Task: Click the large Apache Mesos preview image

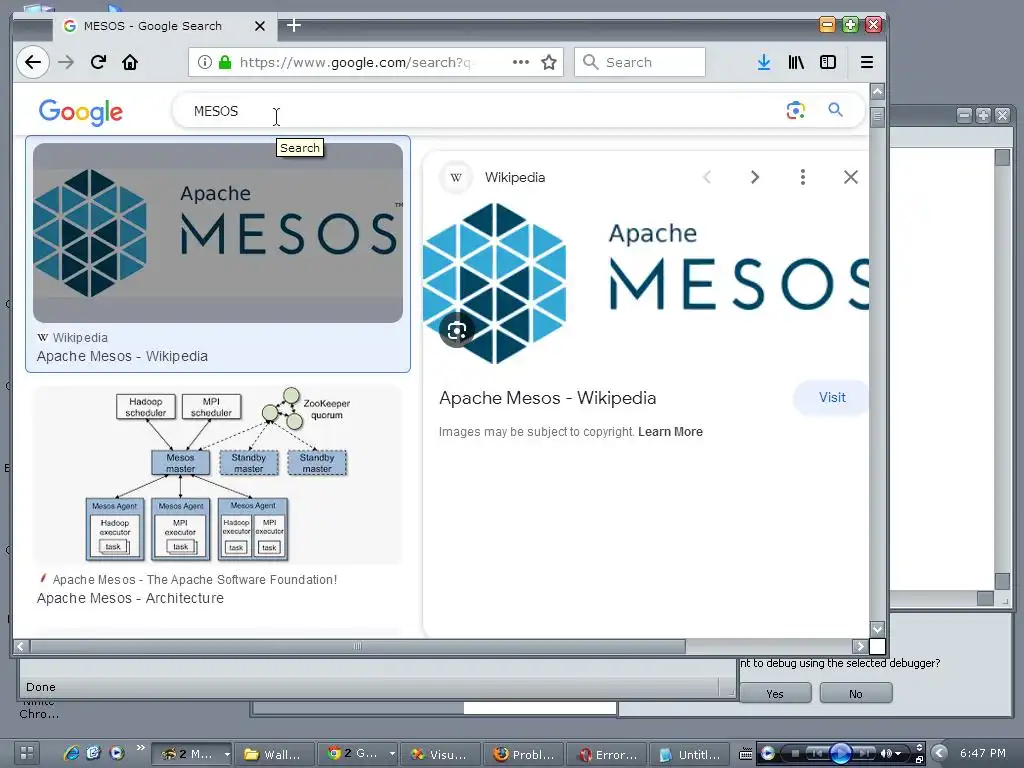Action: coord(645,283)
